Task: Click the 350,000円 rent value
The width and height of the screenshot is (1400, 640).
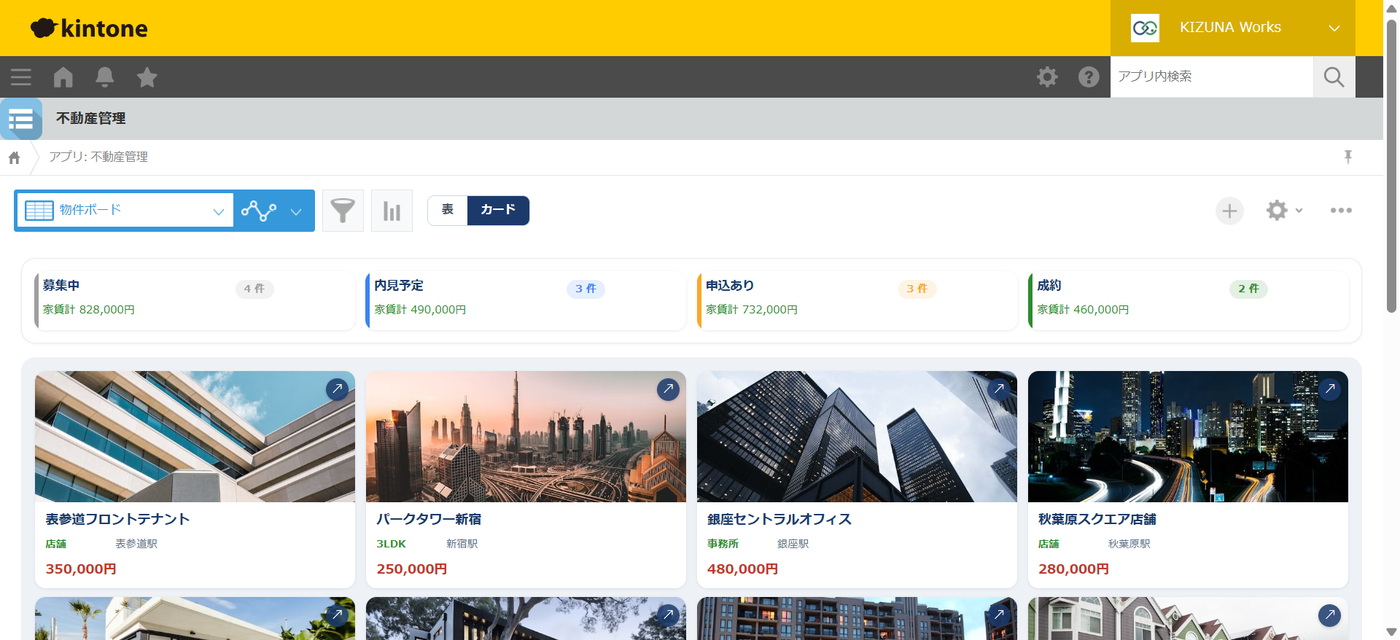Action: (x=81, y=568)
